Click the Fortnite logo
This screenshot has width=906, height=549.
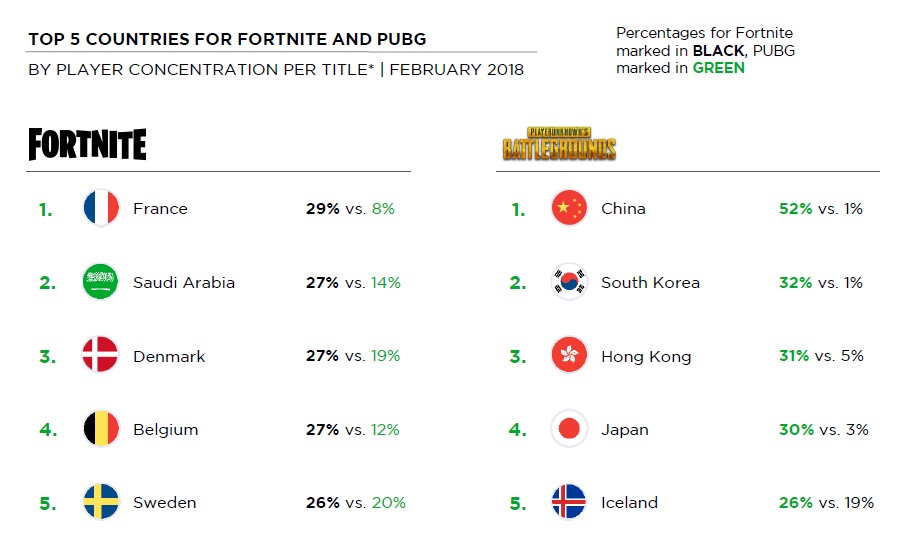(x=87, y=145)
